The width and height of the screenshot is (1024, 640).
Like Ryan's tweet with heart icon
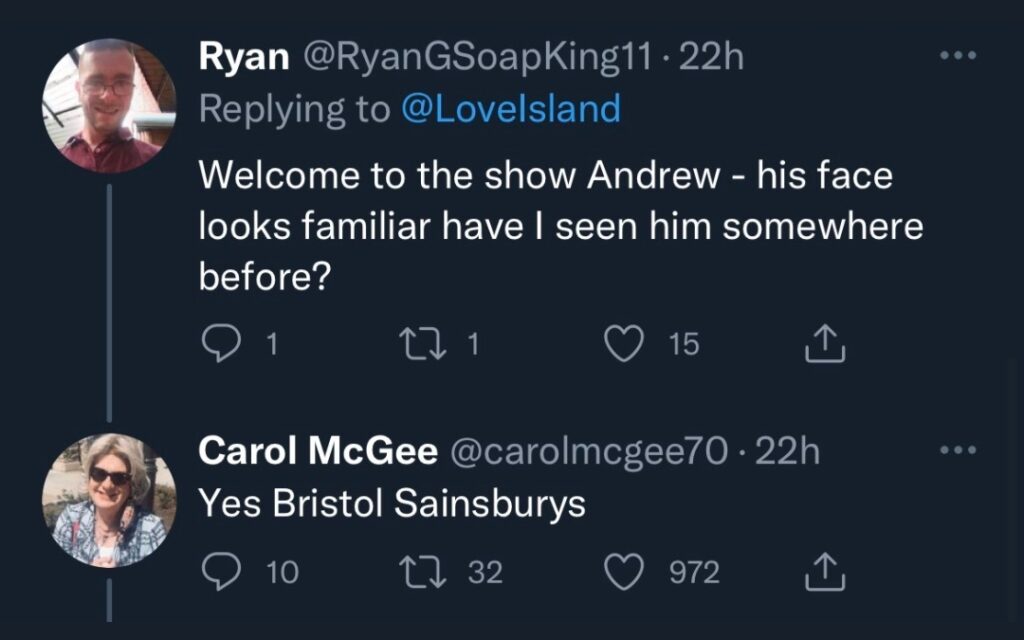(x=624, y=344)
